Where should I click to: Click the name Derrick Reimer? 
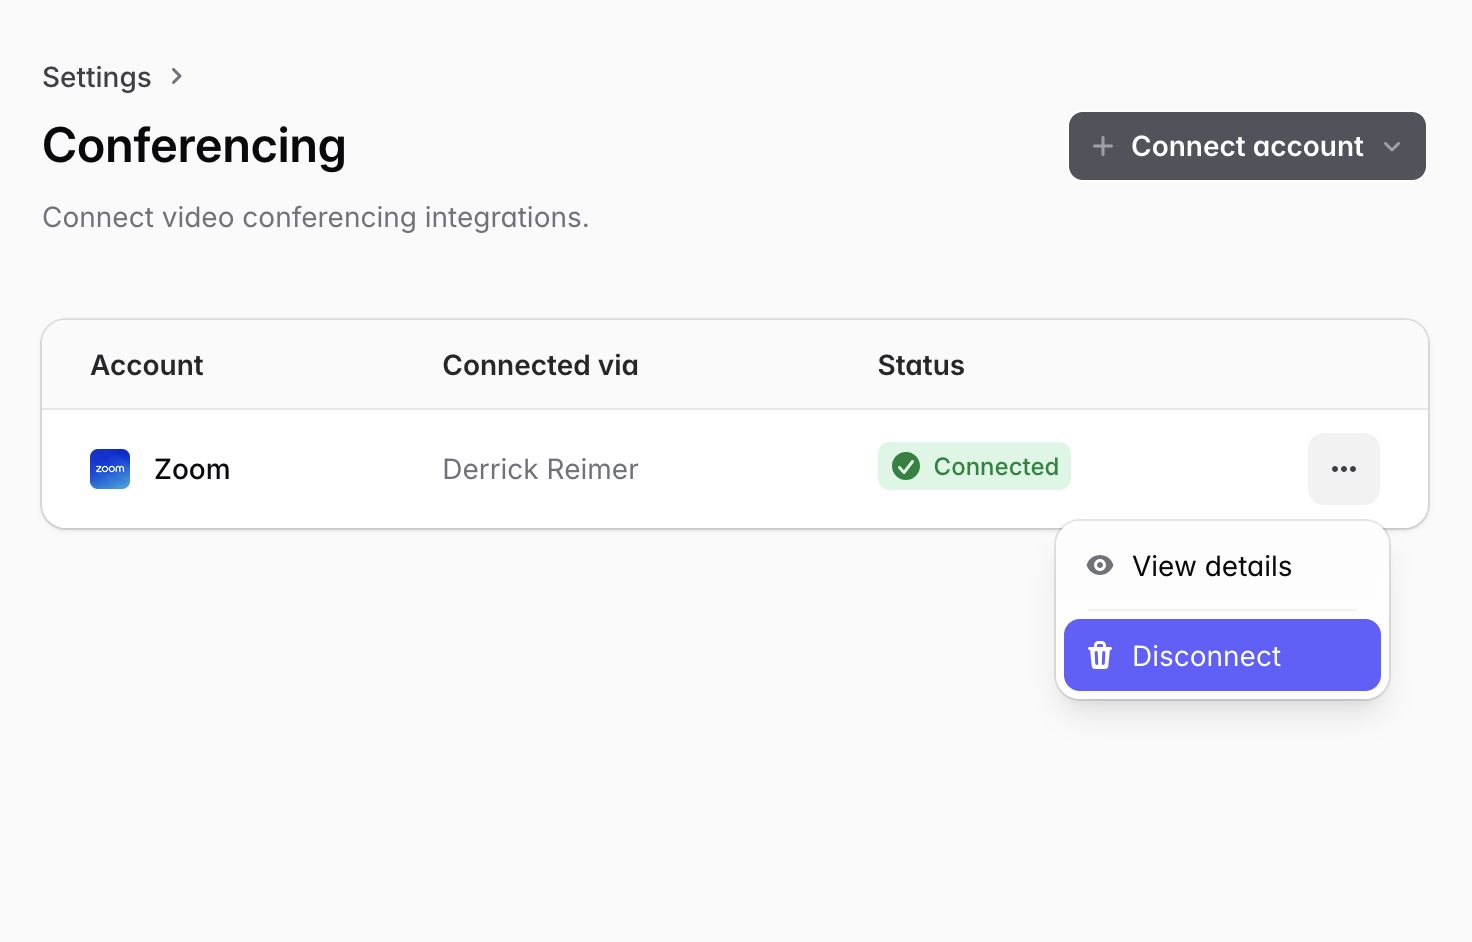pos(540,469)
